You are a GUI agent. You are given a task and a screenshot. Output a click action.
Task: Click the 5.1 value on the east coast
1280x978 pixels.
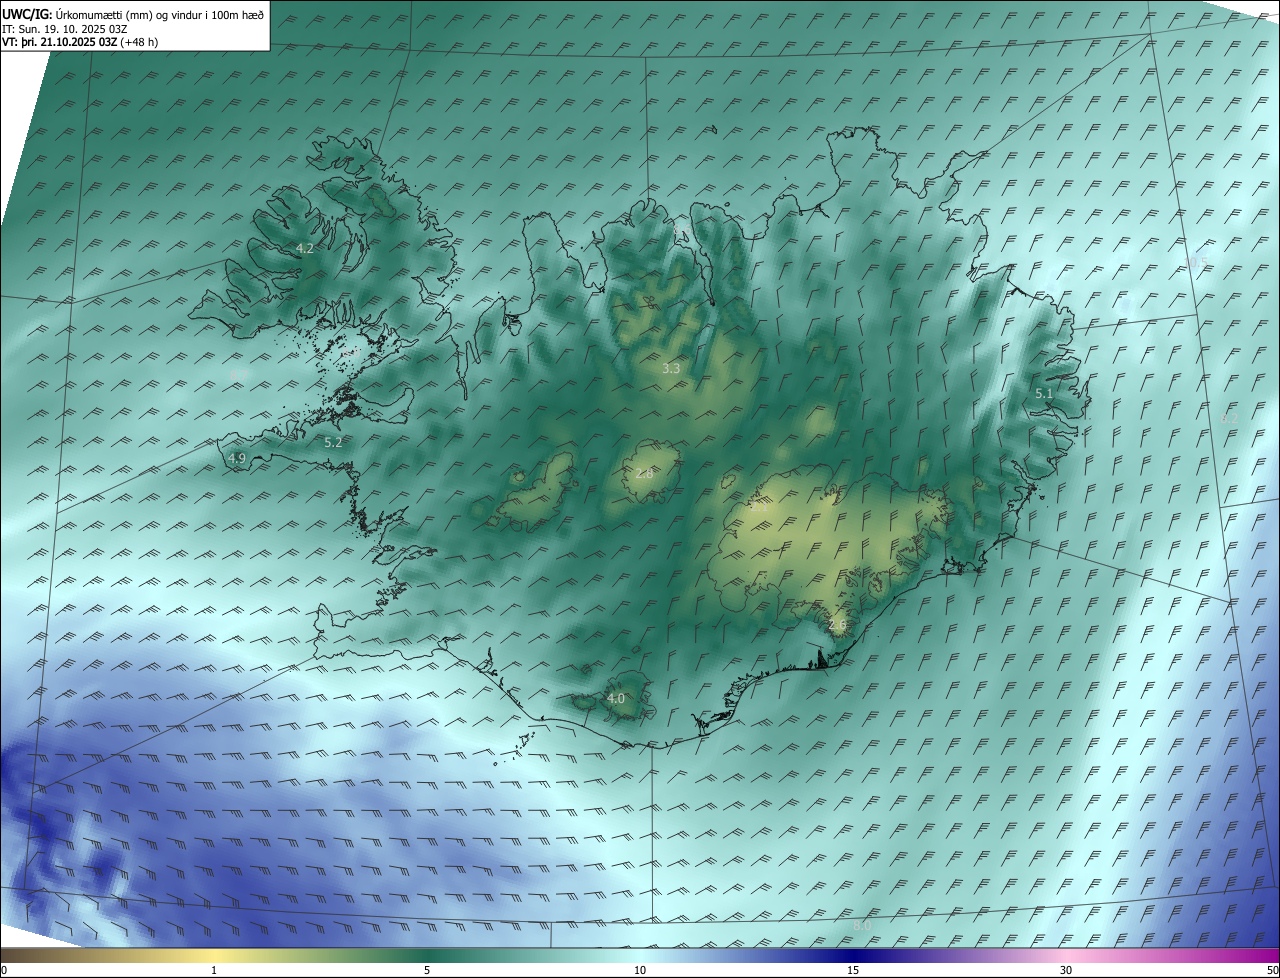coord(1044,394)
